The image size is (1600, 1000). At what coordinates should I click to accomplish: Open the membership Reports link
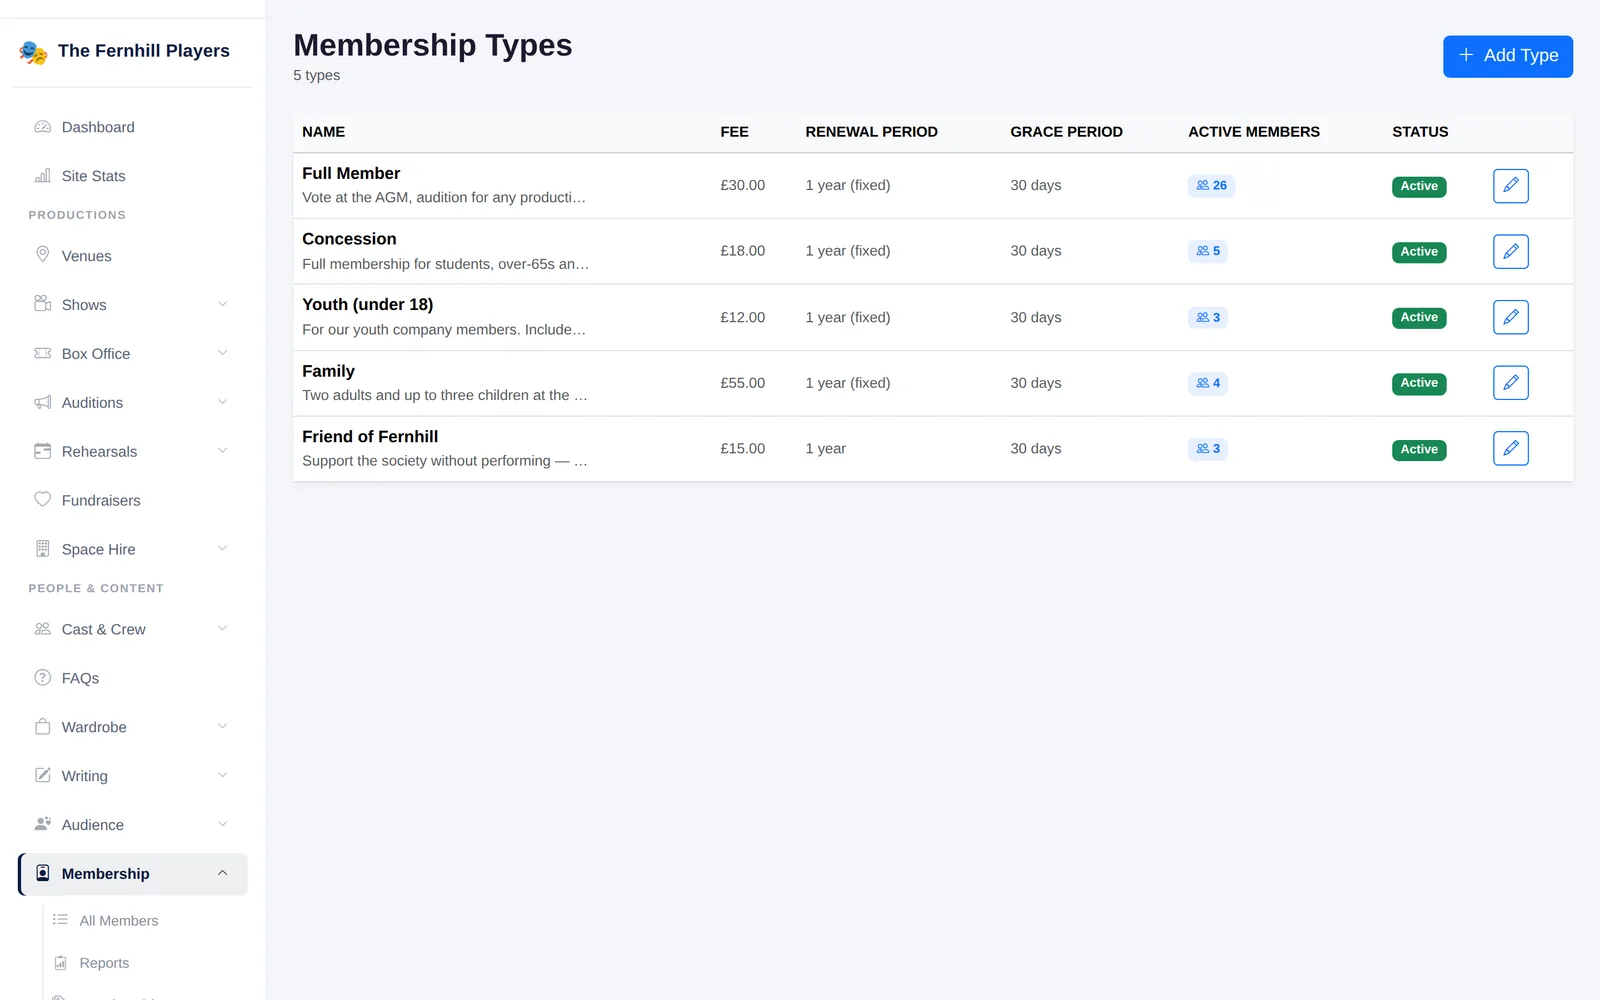click(104, 963)
